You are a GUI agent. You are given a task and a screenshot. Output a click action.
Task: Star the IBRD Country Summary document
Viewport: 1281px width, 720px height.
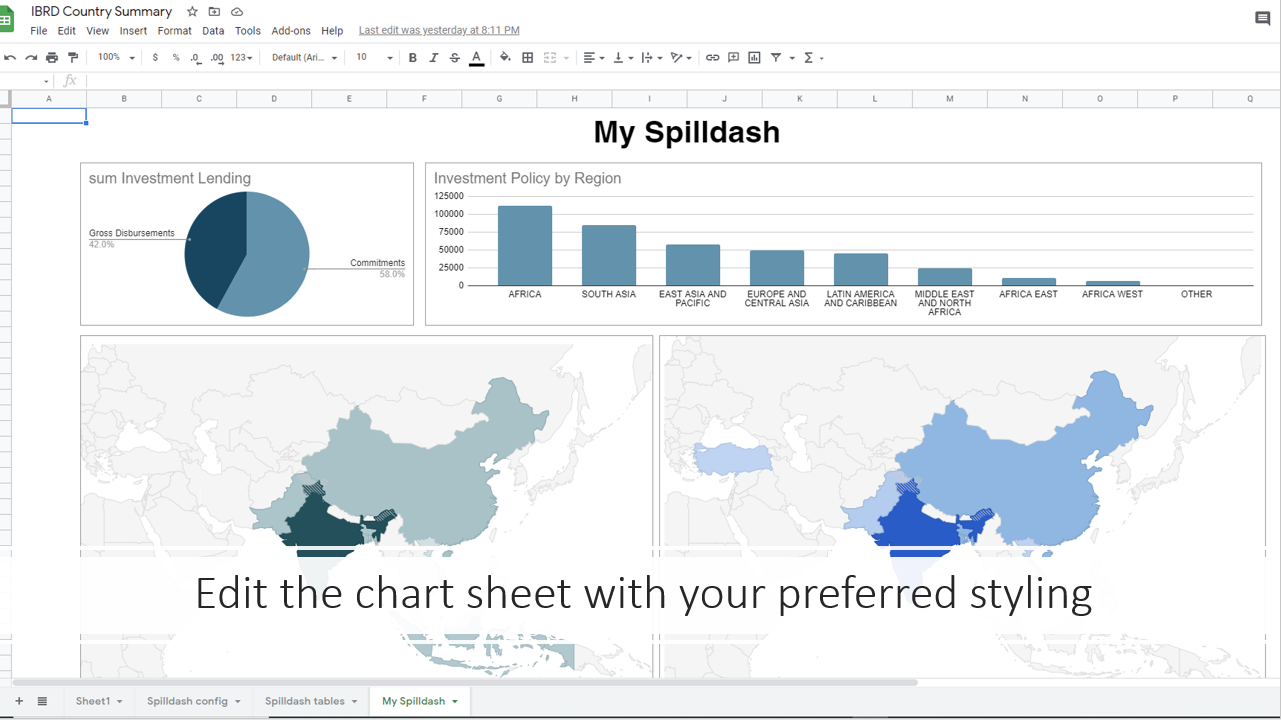pyautogui.click(x=192, y=11)
